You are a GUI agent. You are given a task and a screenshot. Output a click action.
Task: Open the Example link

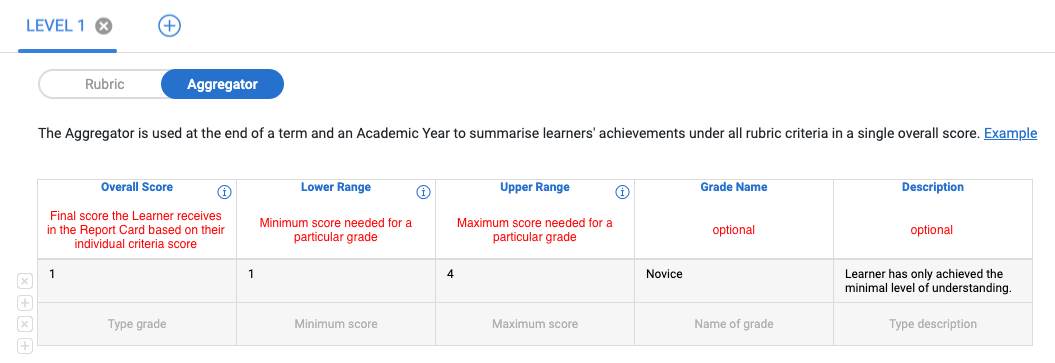pyautogui.click(x=1011, y=134)
